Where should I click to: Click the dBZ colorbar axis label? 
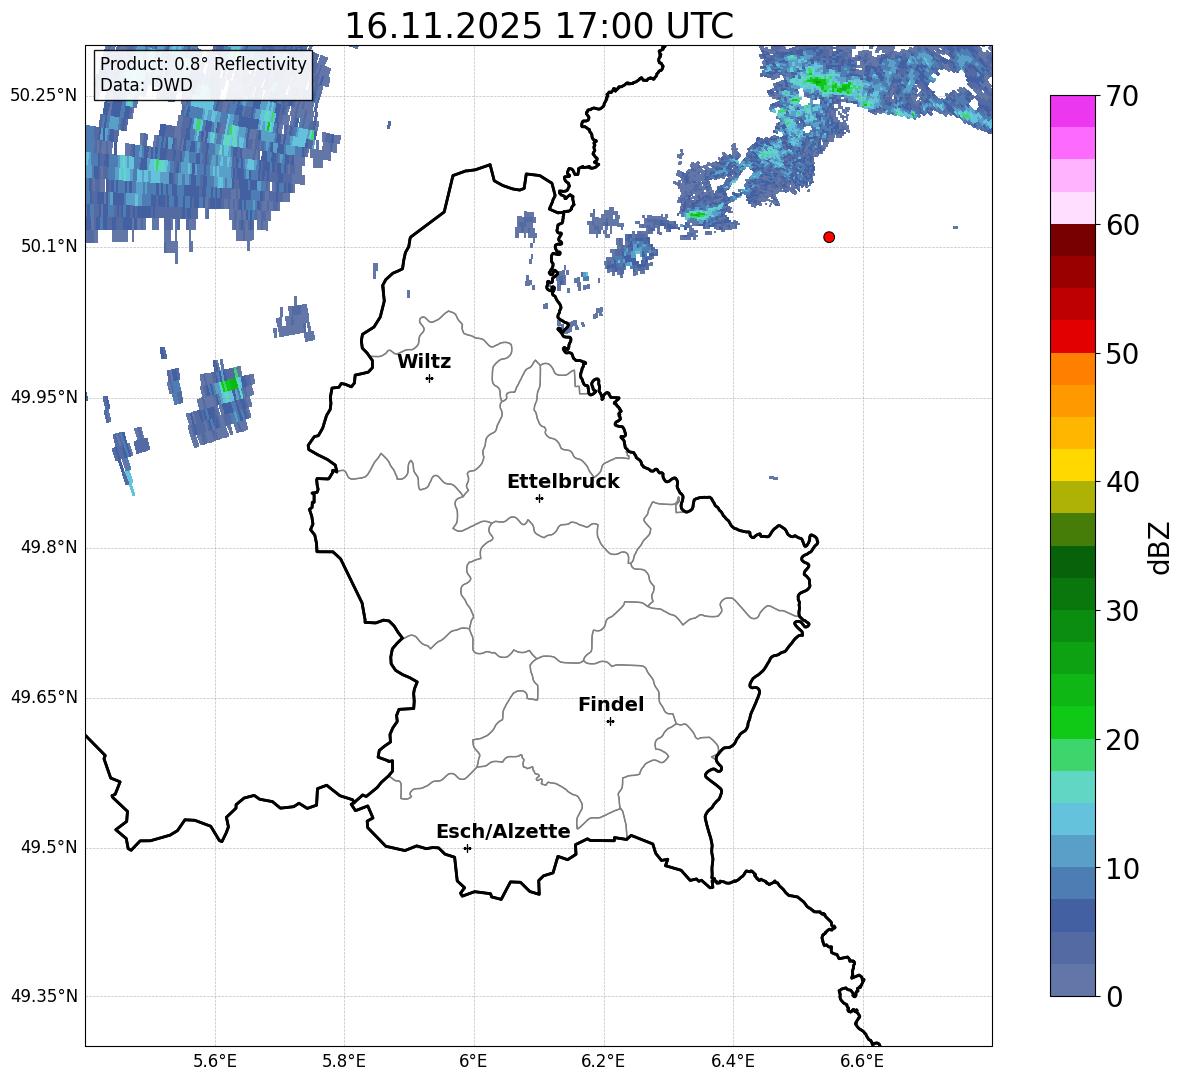[x=1160, y=547]
